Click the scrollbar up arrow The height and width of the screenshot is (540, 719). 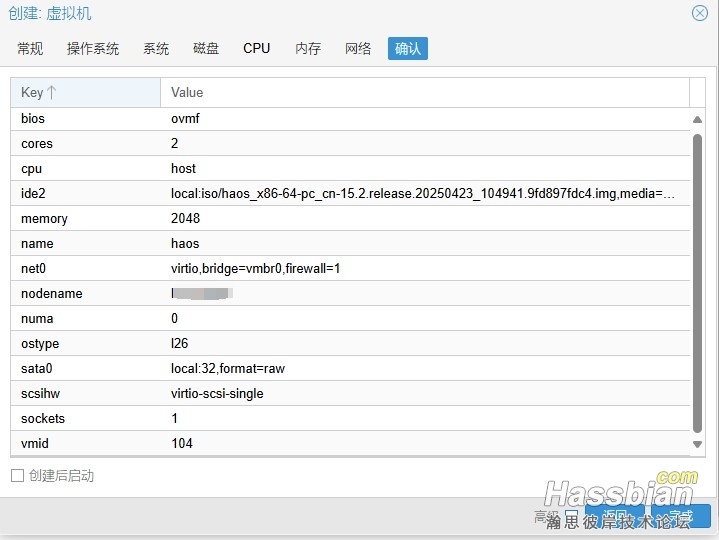697,120
